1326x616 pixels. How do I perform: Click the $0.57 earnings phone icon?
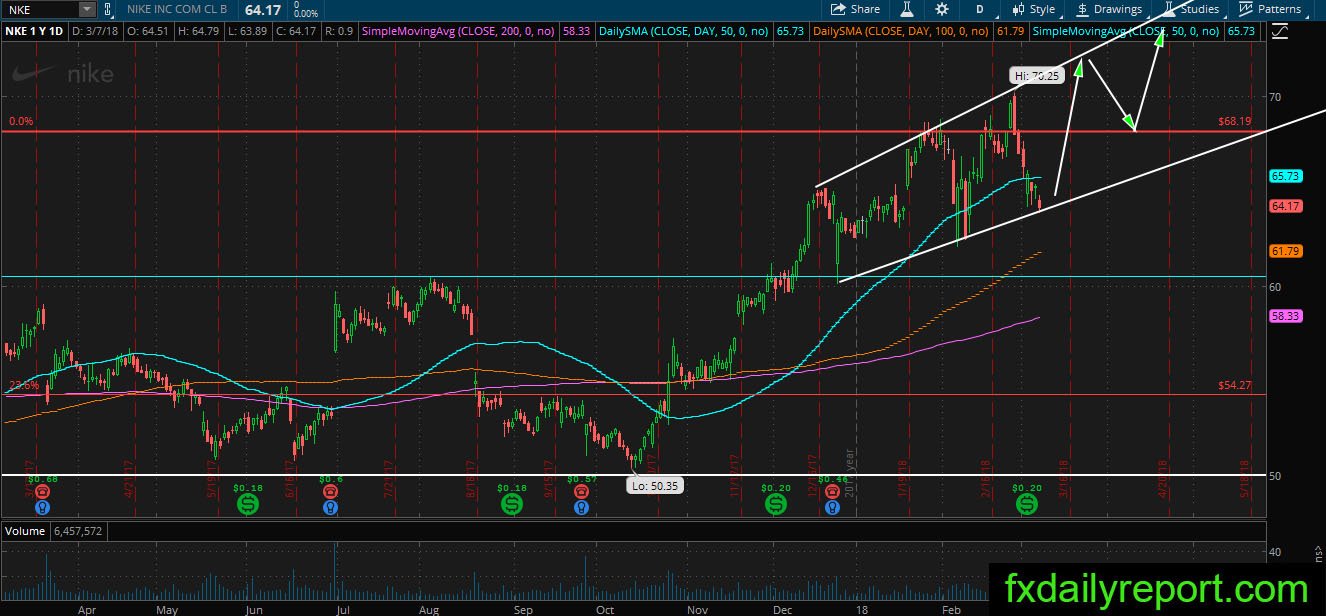pyautogui.click(x=581, y=493)
